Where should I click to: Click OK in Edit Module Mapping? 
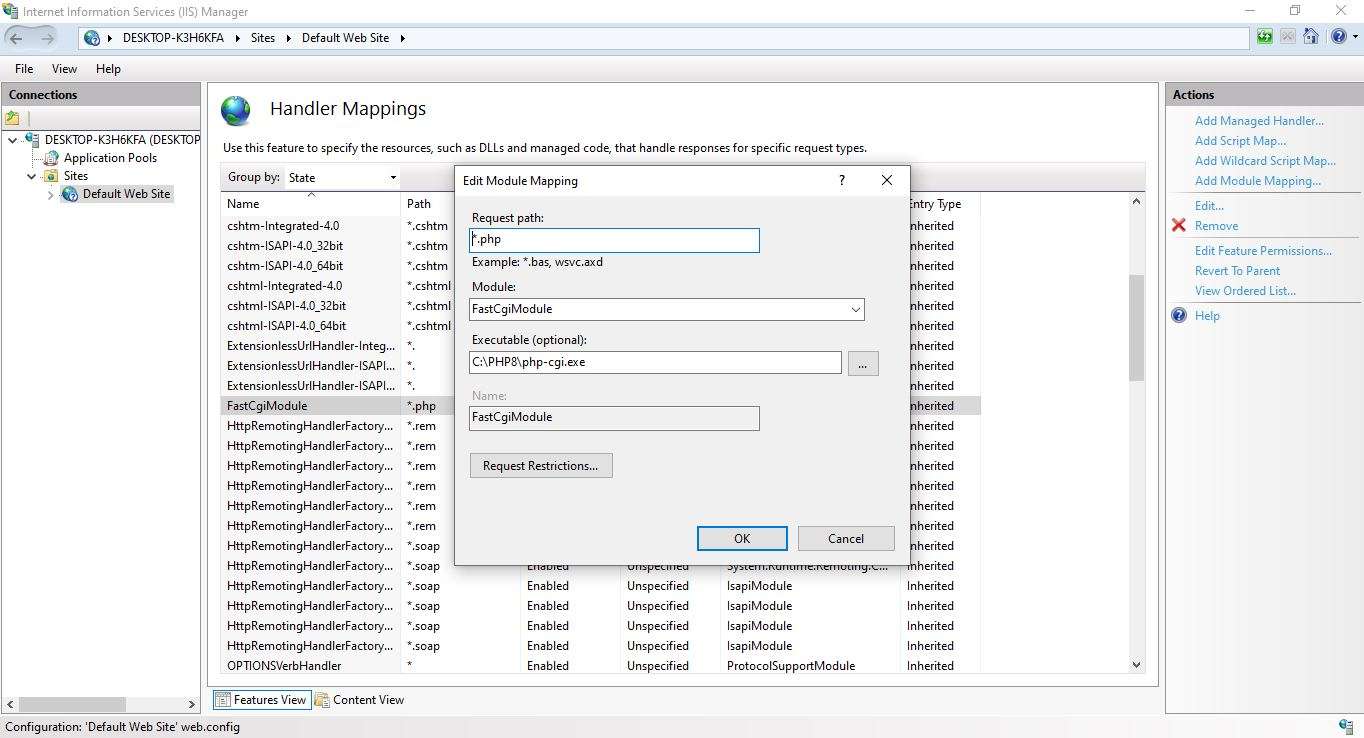tap(742, 538)
